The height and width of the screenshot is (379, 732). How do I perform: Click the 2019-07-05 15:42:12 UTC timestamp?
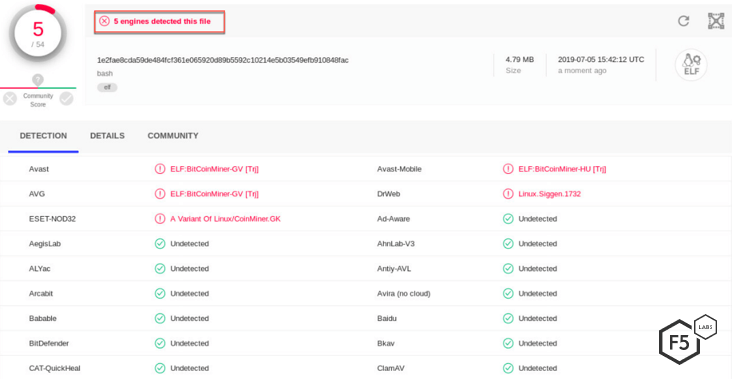pos(601,60)
